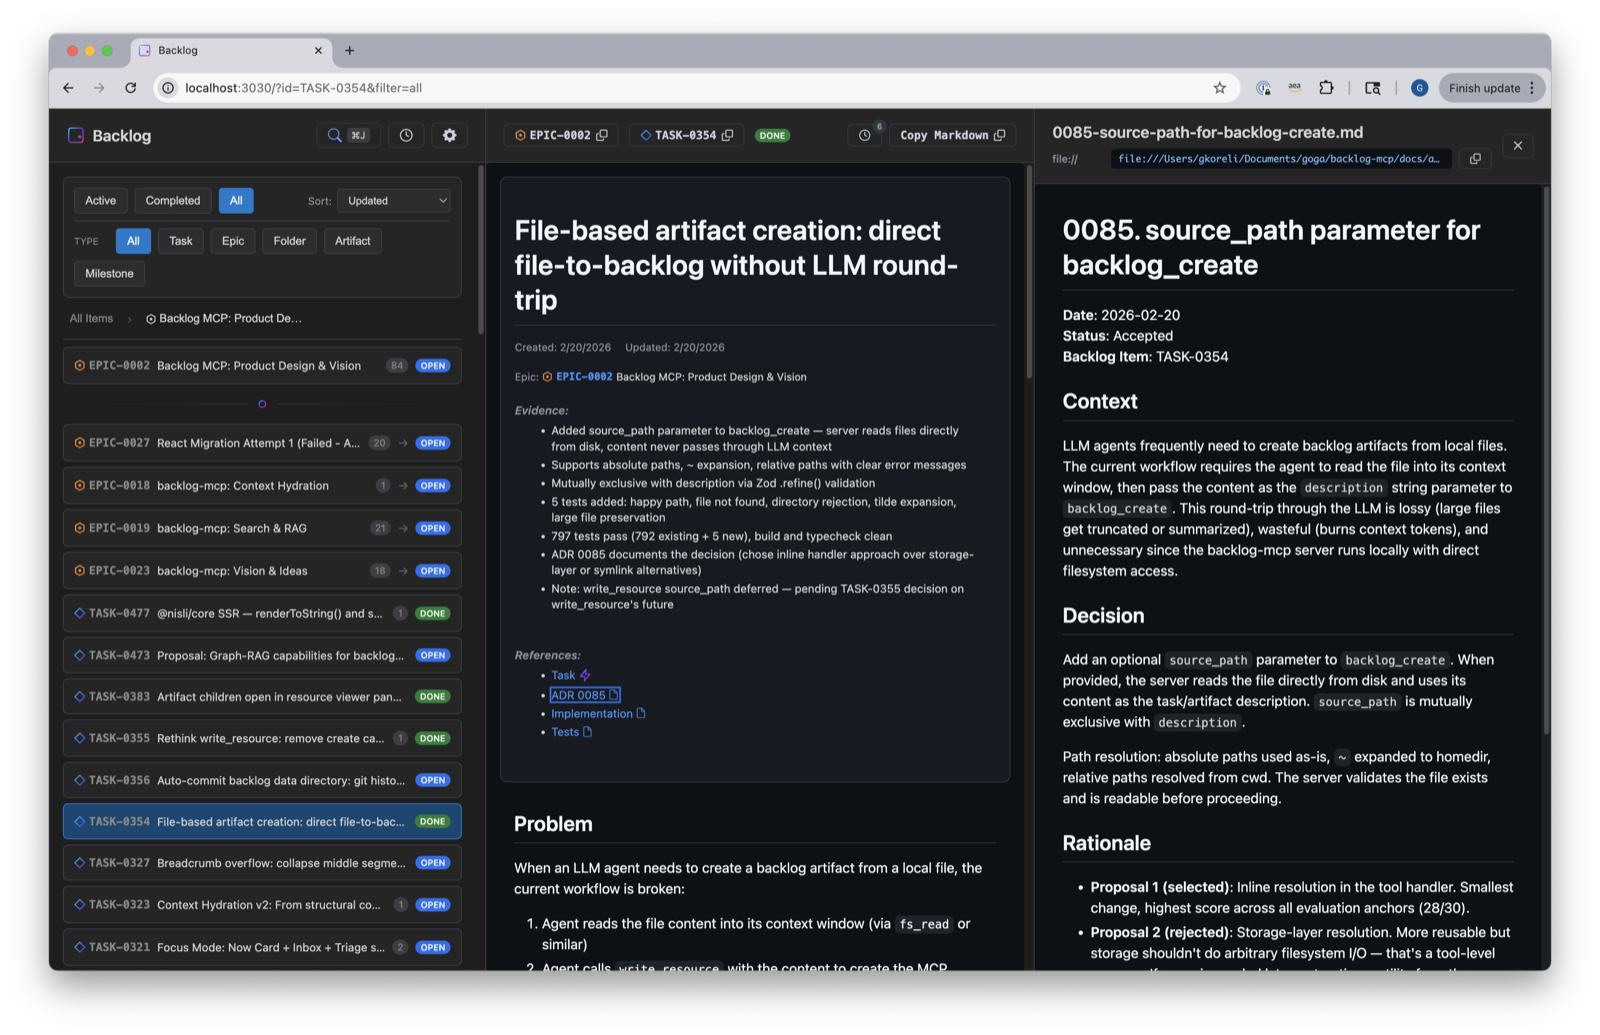Copy the EPIC-0002 ID using copy icon
The width and height of the screenshot is (1600, 1035).
click(x=602, y=136)
